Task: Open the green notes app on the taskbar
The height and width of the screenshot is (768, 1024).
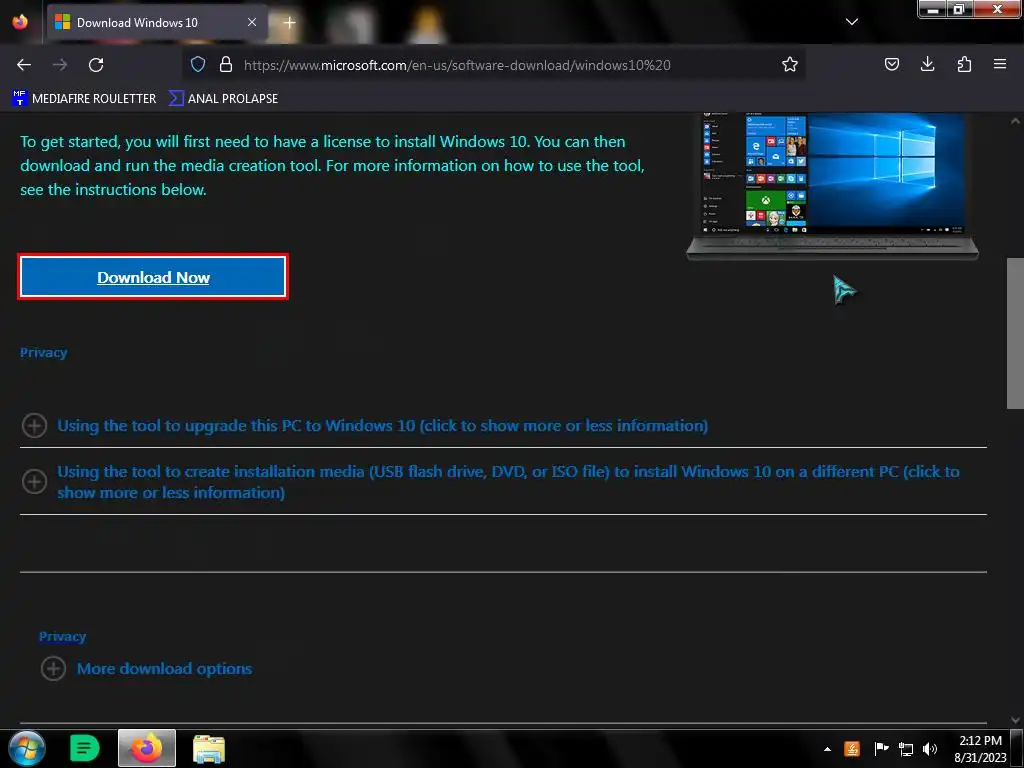Action: [84, 748]
